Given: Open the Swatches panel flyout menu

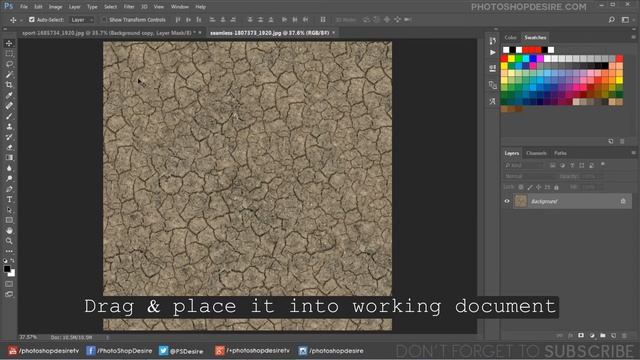Looking at the screenshot, I should 633,37.
